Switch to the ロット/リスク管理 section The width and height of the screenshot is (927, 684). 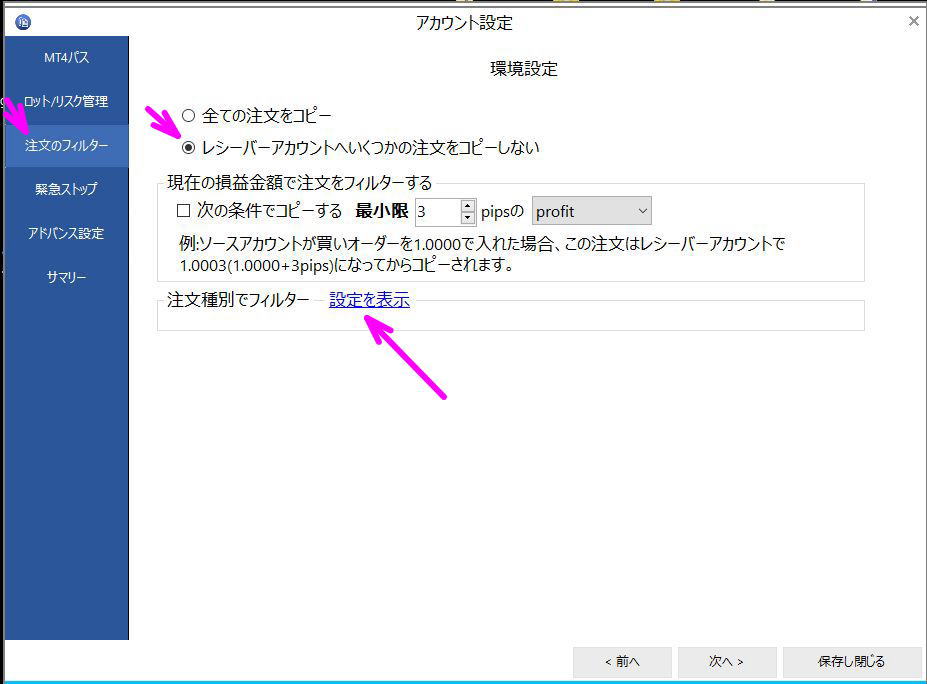coord(66,100)
